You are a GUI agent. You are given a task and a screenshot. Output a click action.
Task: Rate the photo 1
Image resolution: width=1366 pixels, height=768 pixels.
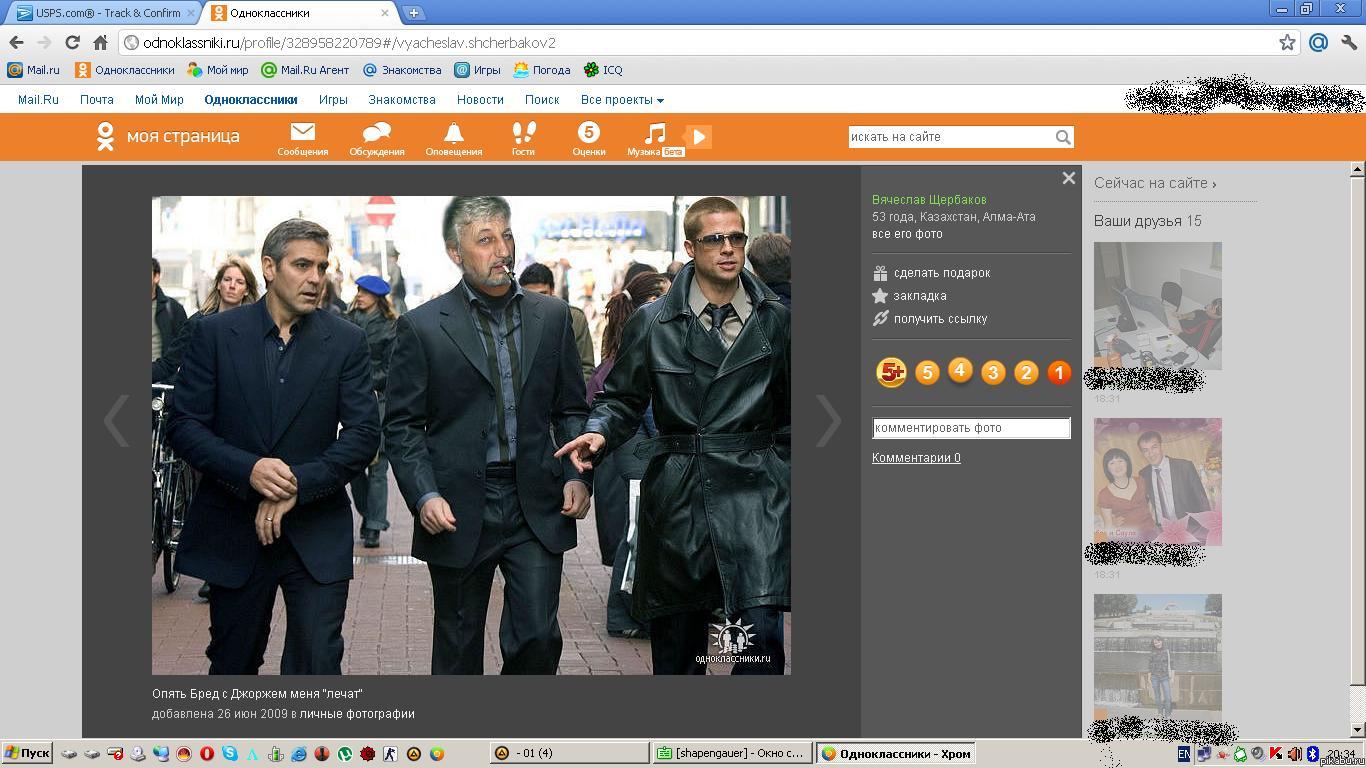[1059, 373]
